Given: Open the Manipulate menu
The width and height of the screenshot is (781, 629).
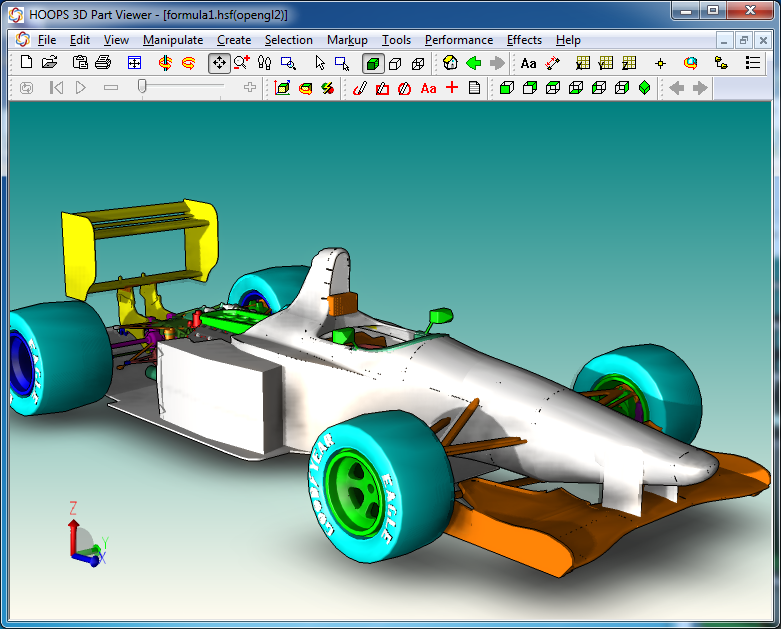Looking at the screenshot, I should tap(173, 40).
